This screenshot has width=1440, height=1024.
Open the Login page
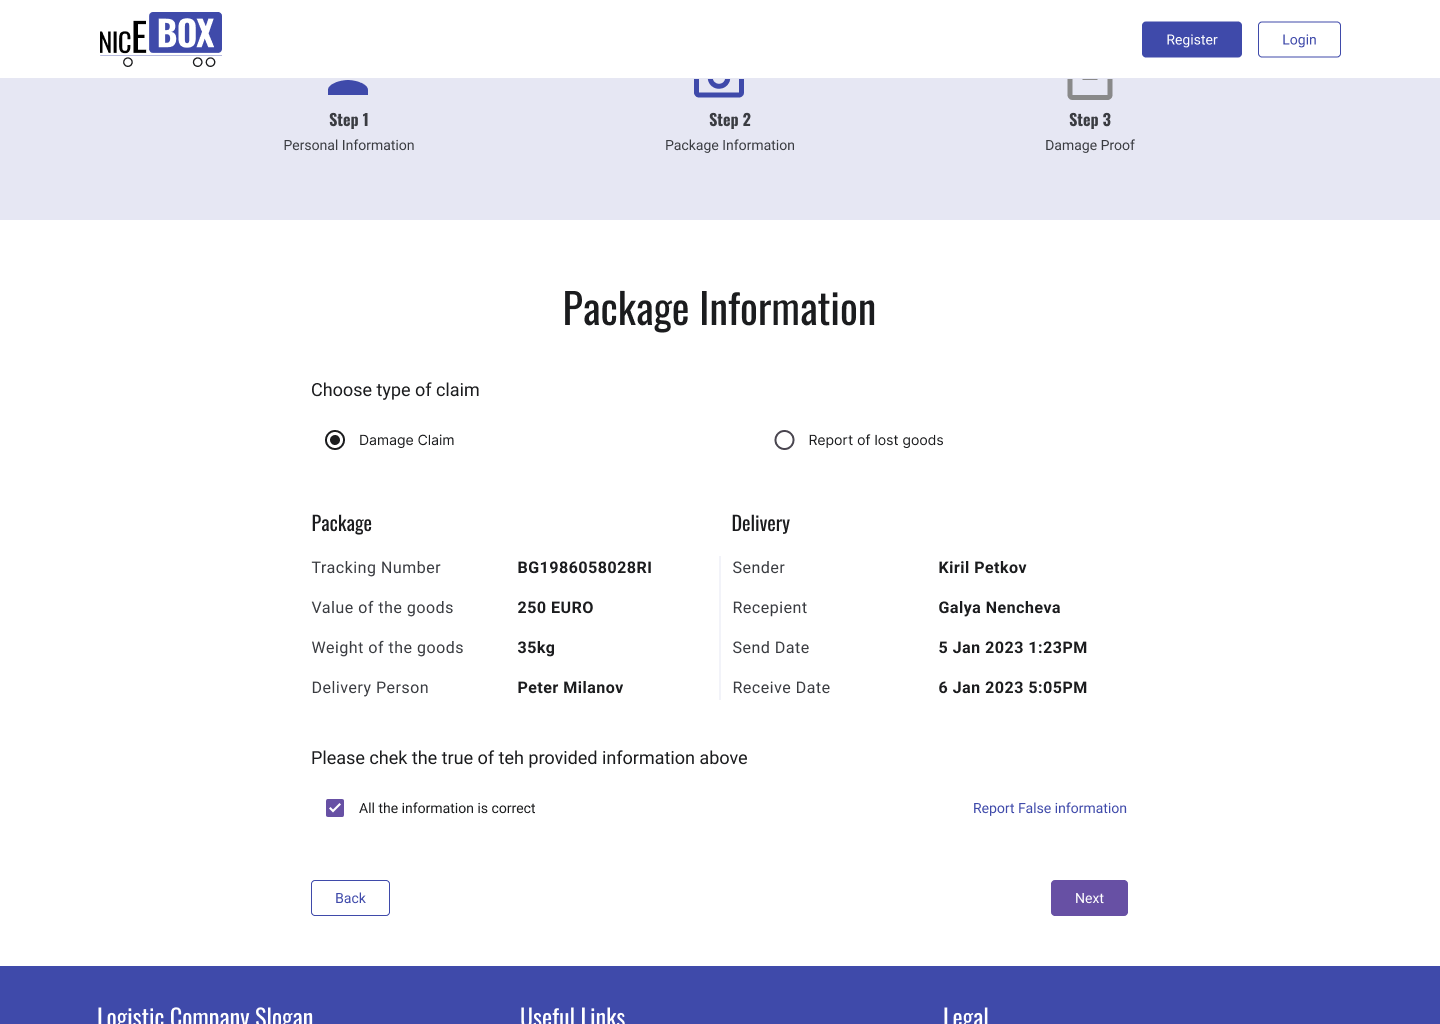pos(1298,40)
